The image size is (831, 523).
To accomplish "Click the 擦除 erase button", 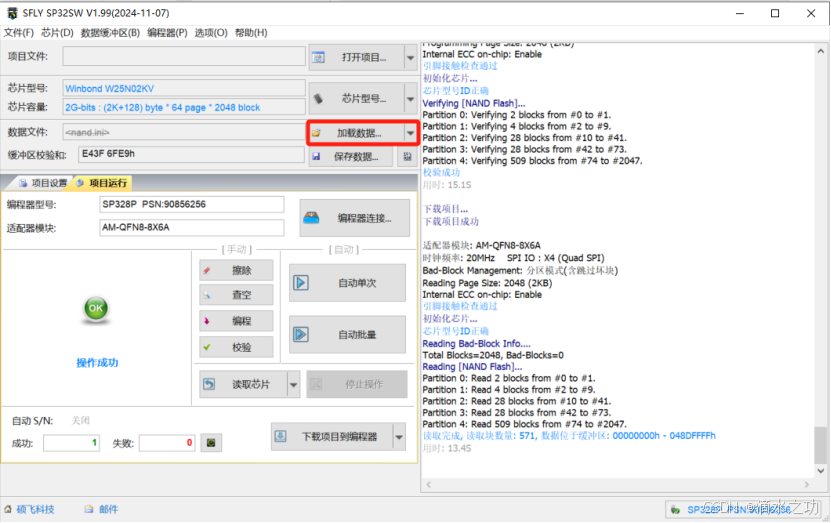I will (x=236, y=270).
